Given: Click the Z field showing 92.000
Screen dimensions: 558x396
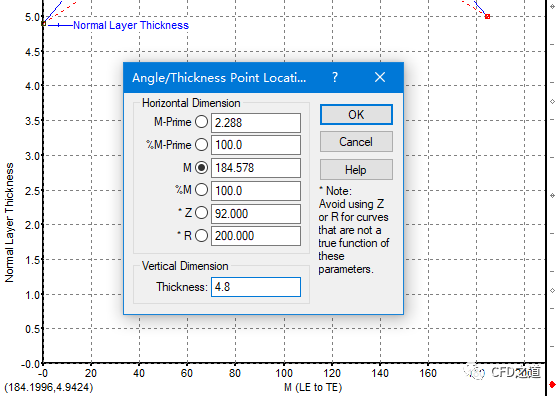Looking at the screenshot, I should click(256, 213).
